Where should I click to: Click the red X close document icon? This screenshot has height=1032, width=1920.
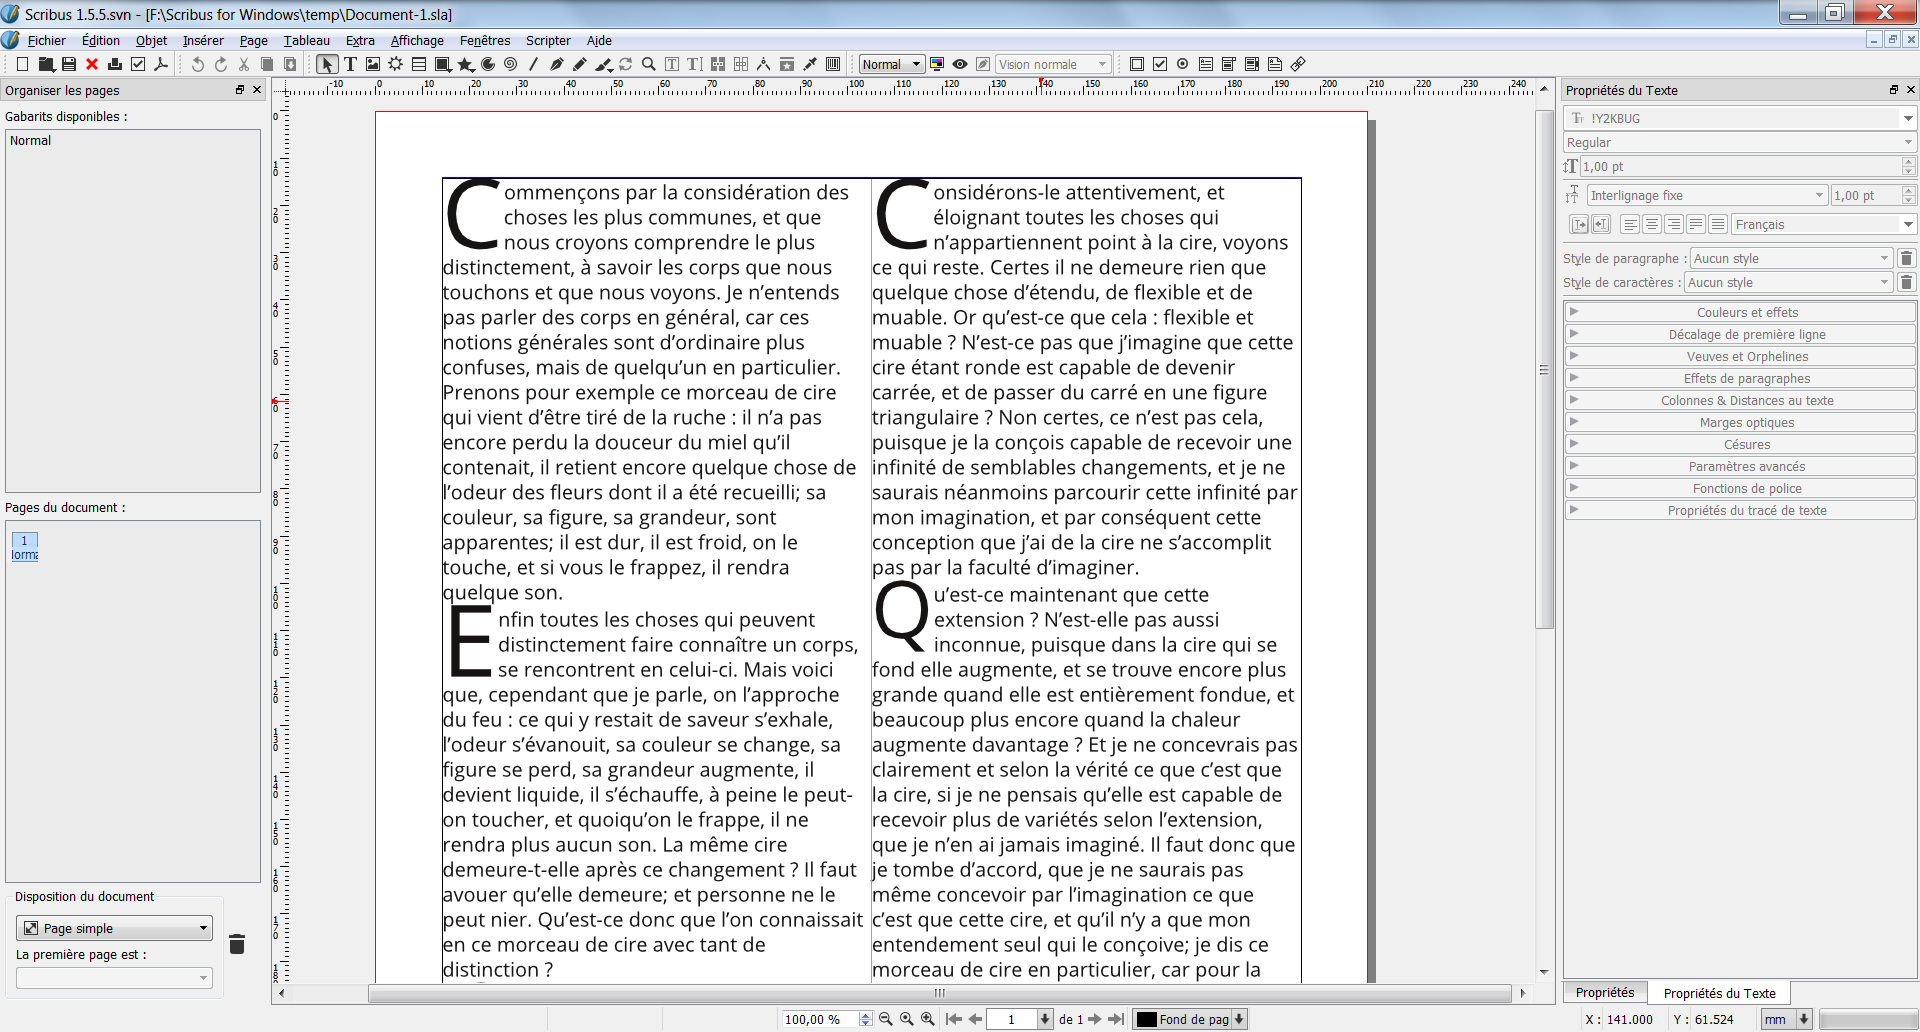tap(92, 64)
